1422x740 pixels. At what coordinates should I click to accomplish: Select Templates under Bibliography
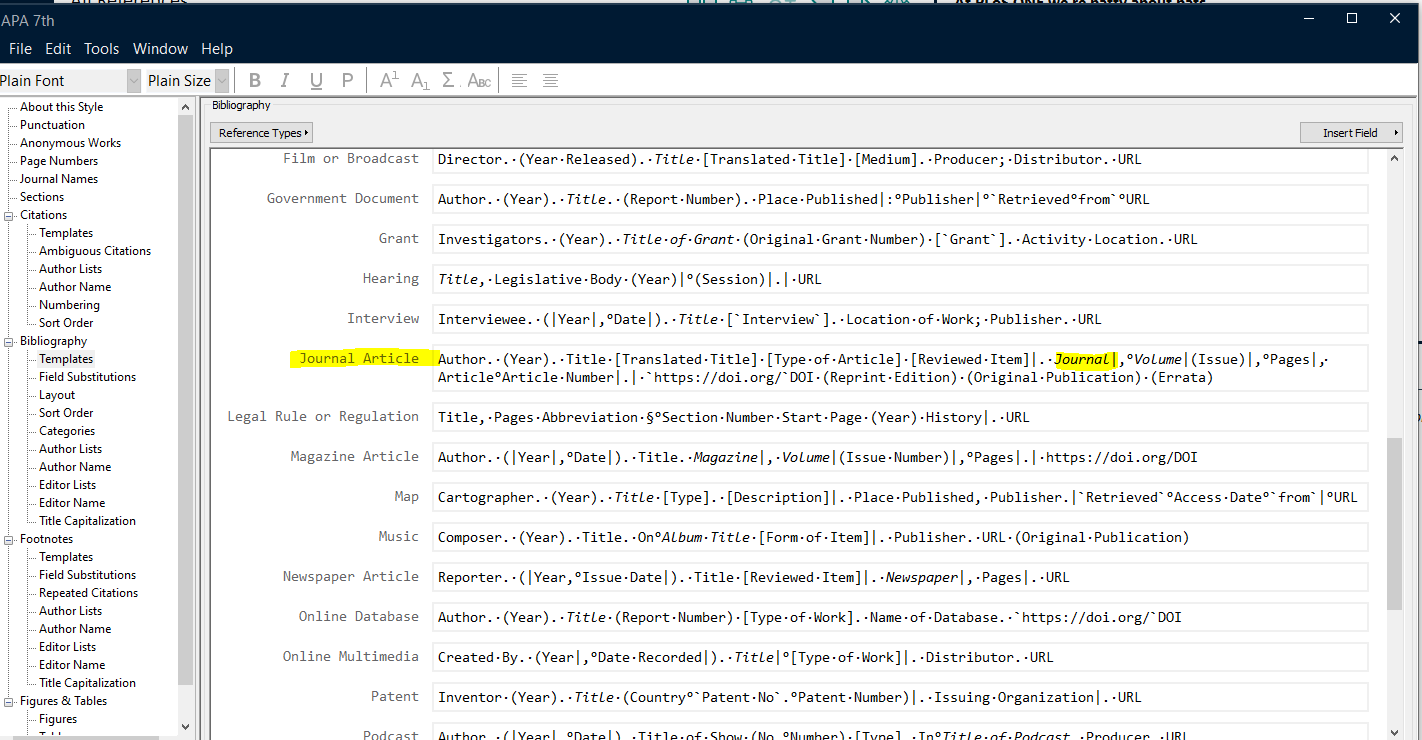point(66,359)
